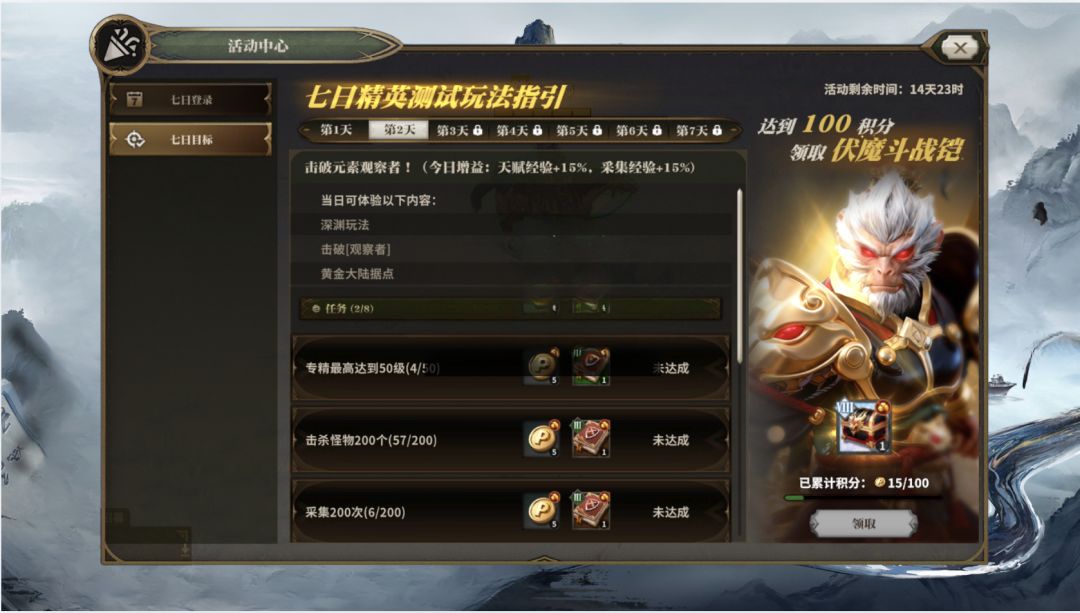Open the locked 第7天 tab

pos(698,129)
